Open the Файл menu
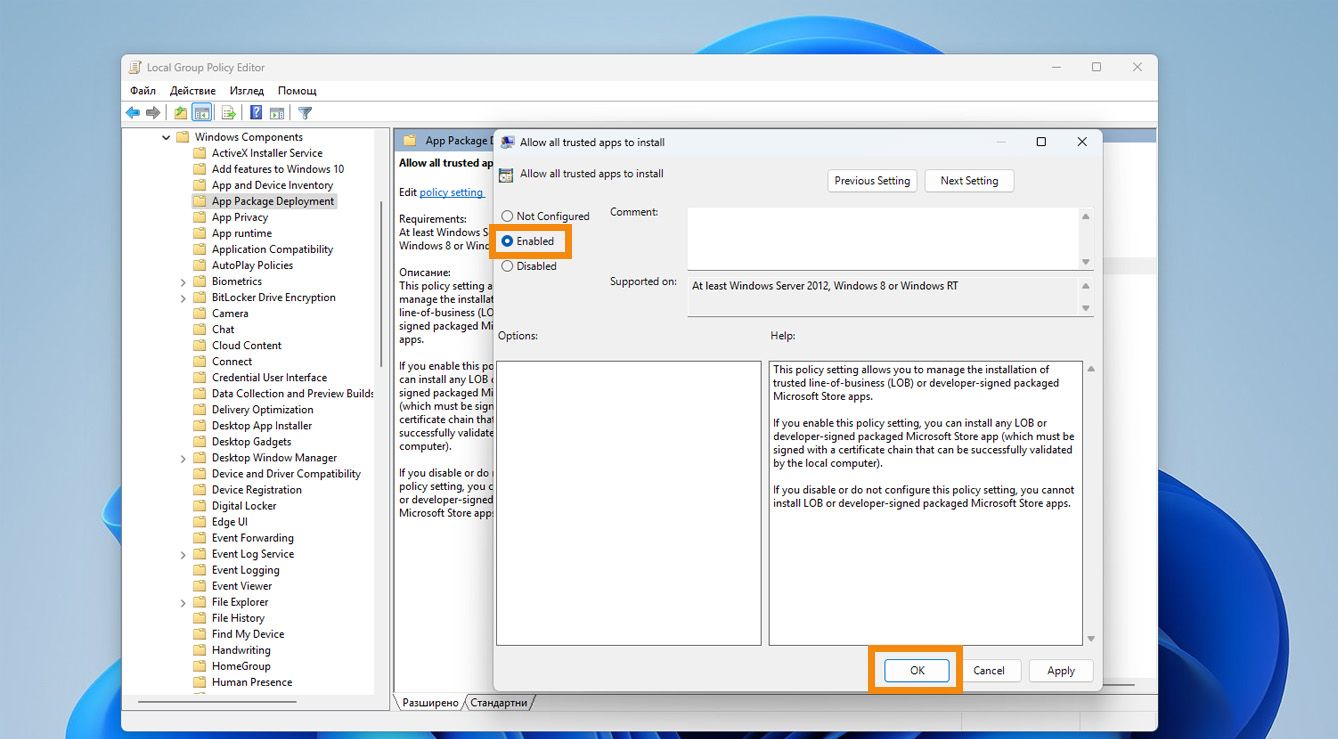This screenshot has width=1338, height=739. 143,91
